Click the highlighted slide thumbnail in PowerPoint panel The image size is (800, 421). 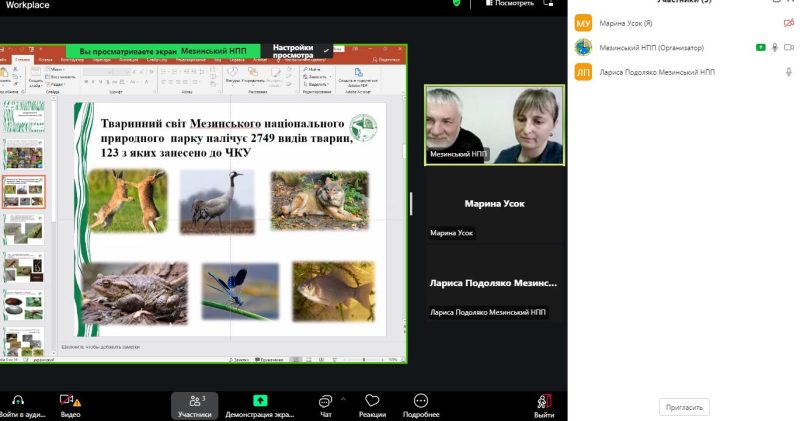pyautogui.click(x=22, y=191)
